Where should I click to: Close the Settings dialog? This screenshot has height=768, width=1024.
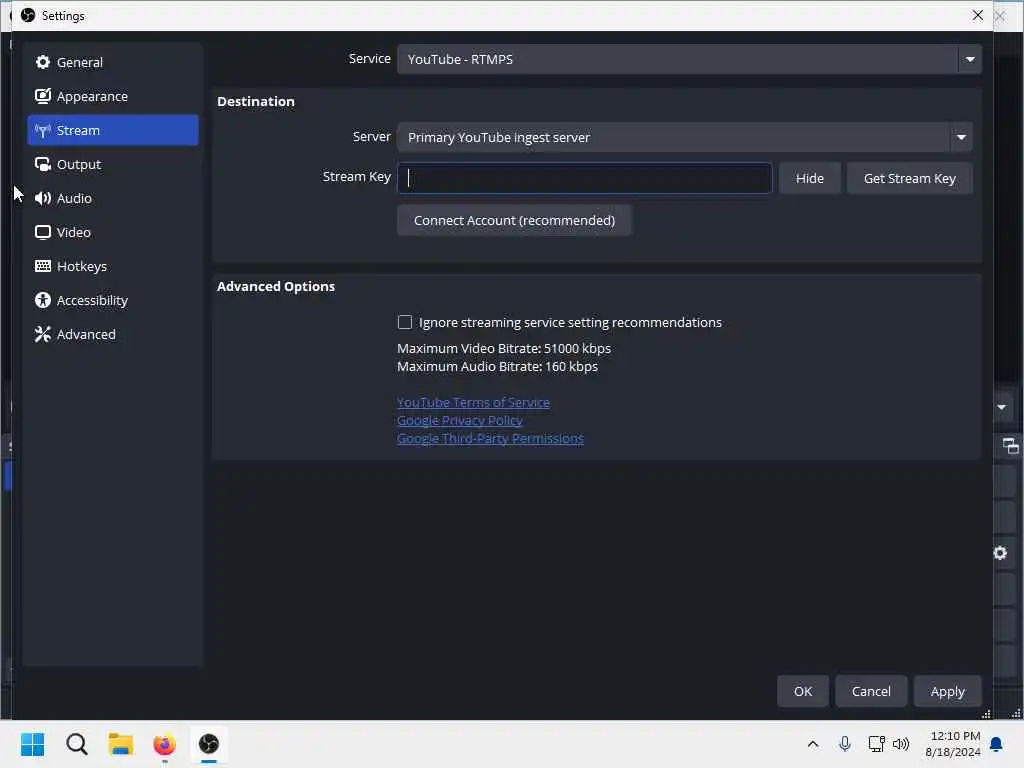pyautogui.click(x=977, y=15)
